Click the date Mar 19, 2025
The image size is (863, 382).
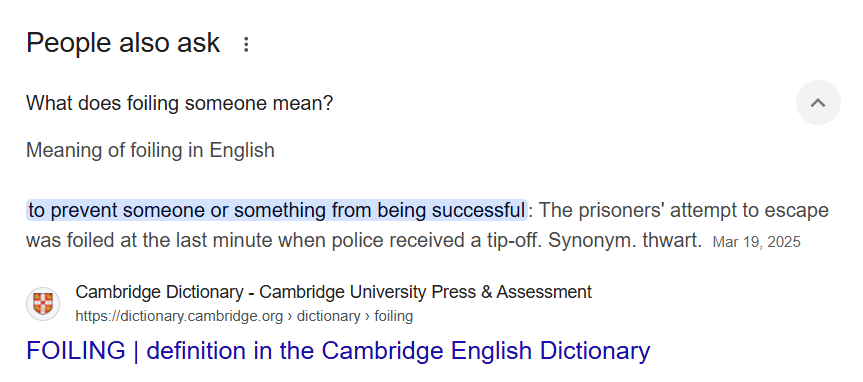click(x=756, y=242)
